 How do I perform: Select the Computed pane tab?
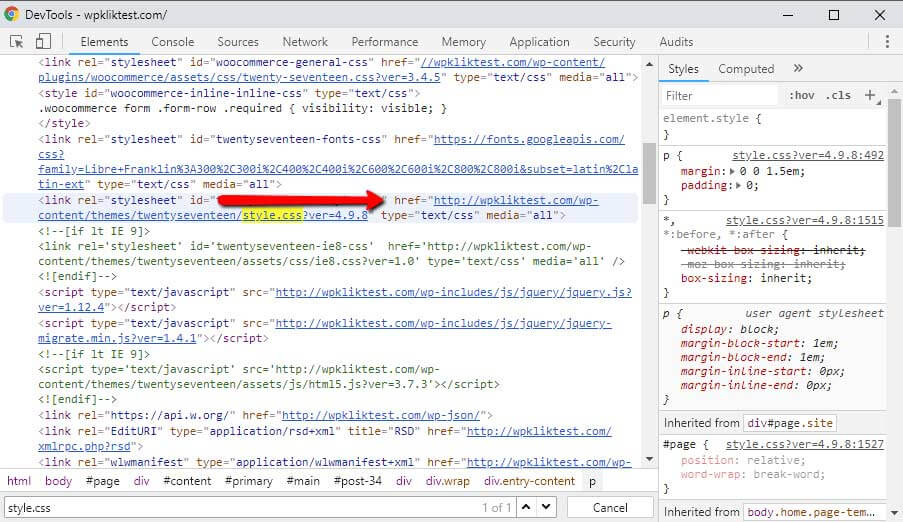pyautogui.click(x=746, y=69)
